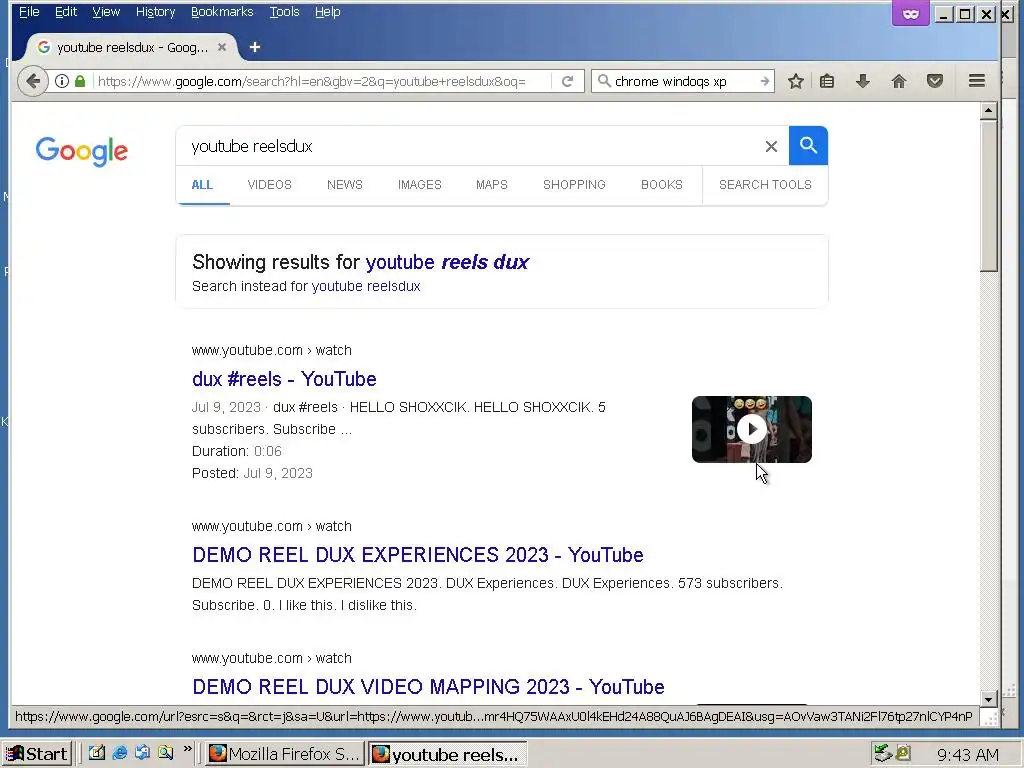The width and height of the screenshot is (1024, 768).
Task: Clear the Google search box with X
Action: 771,146
